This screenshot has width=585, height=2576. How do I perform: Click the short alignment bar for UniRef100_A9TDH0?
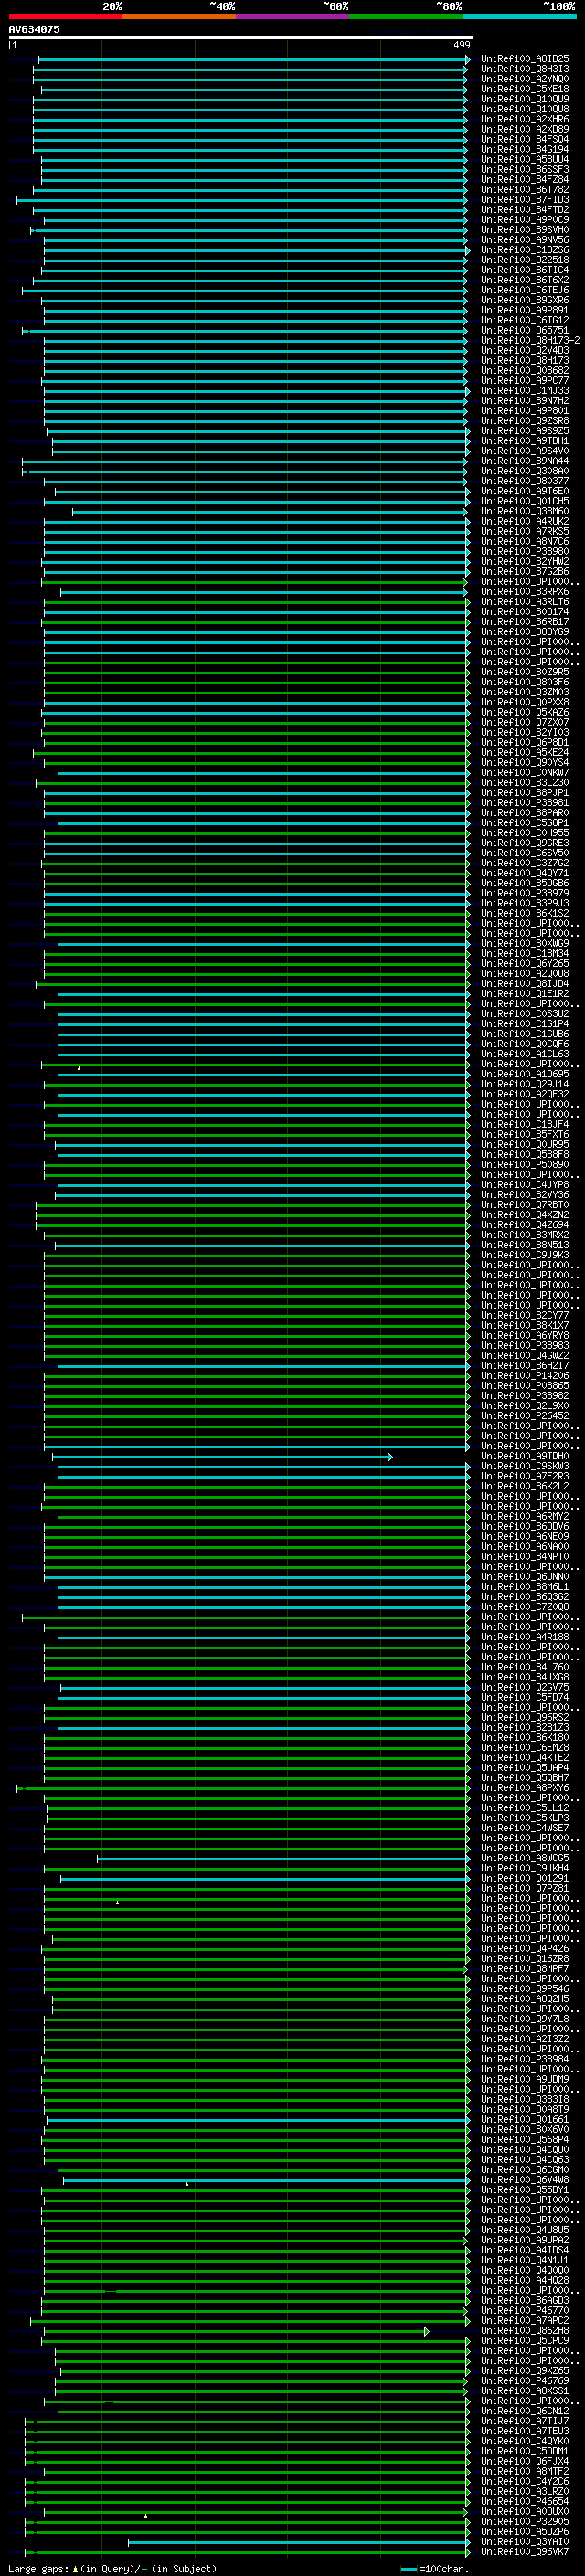click(x=222, y=1457)
